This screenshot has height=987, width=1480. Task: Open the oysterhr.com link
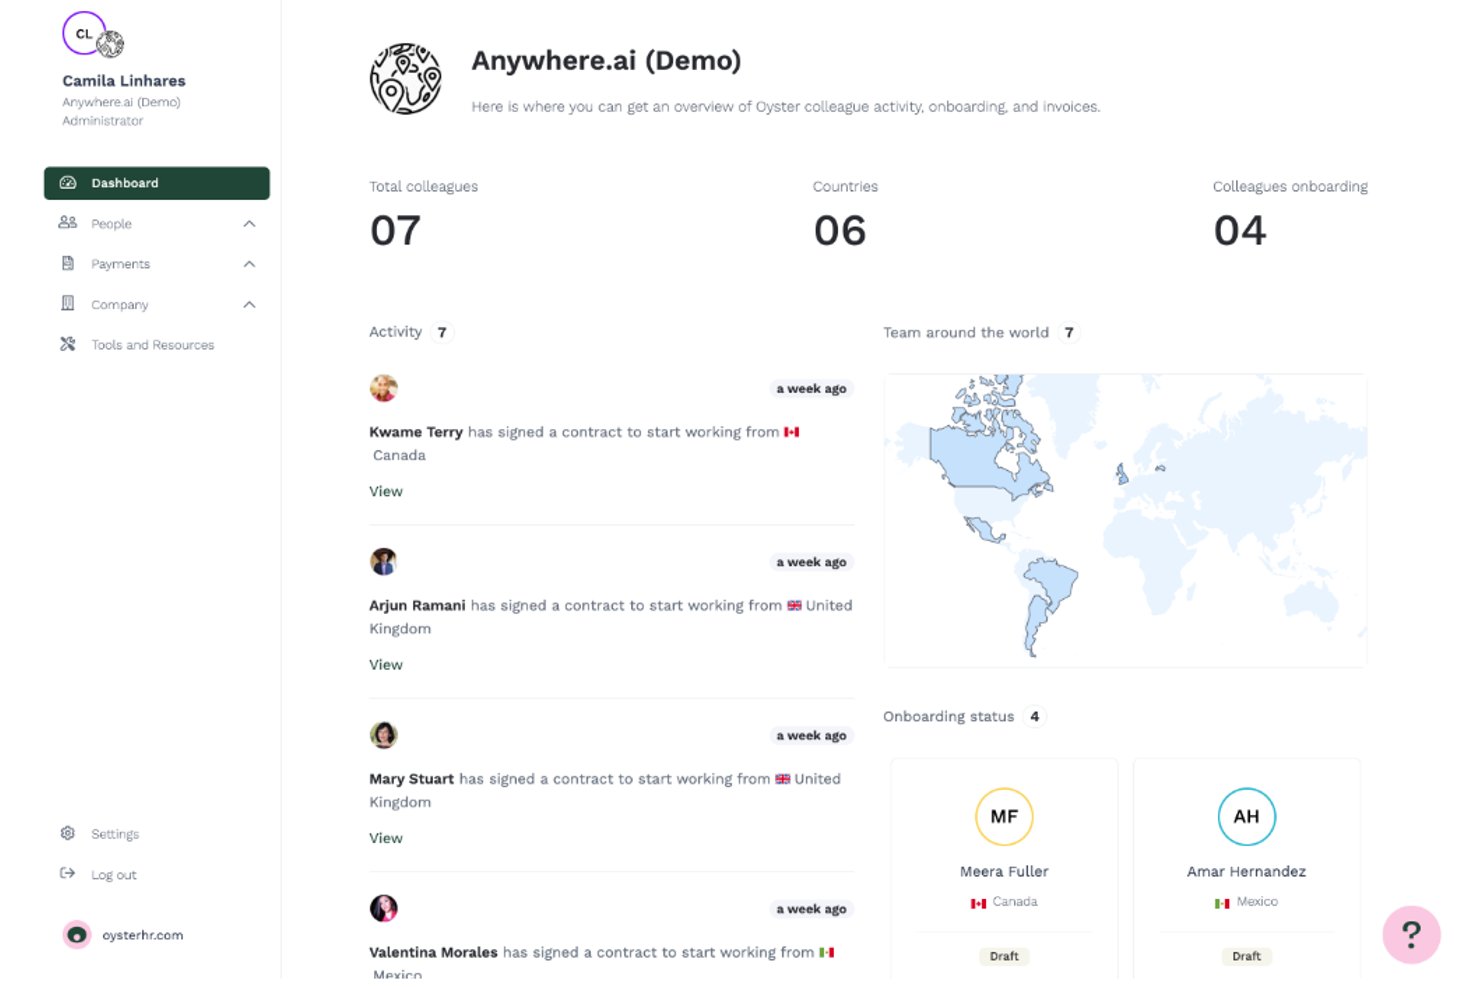coord(143,935)
